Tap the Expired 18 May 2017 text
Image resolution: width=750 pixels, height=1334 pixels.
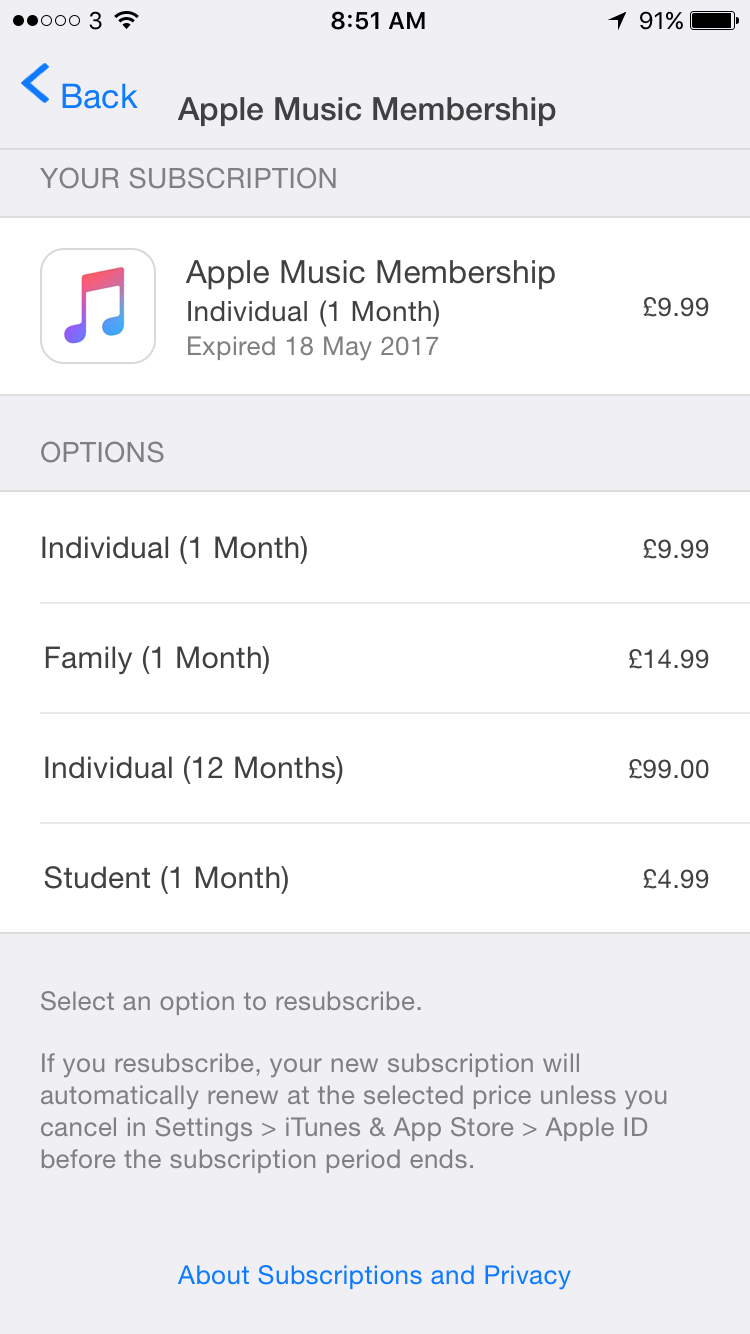pos(312,347)
